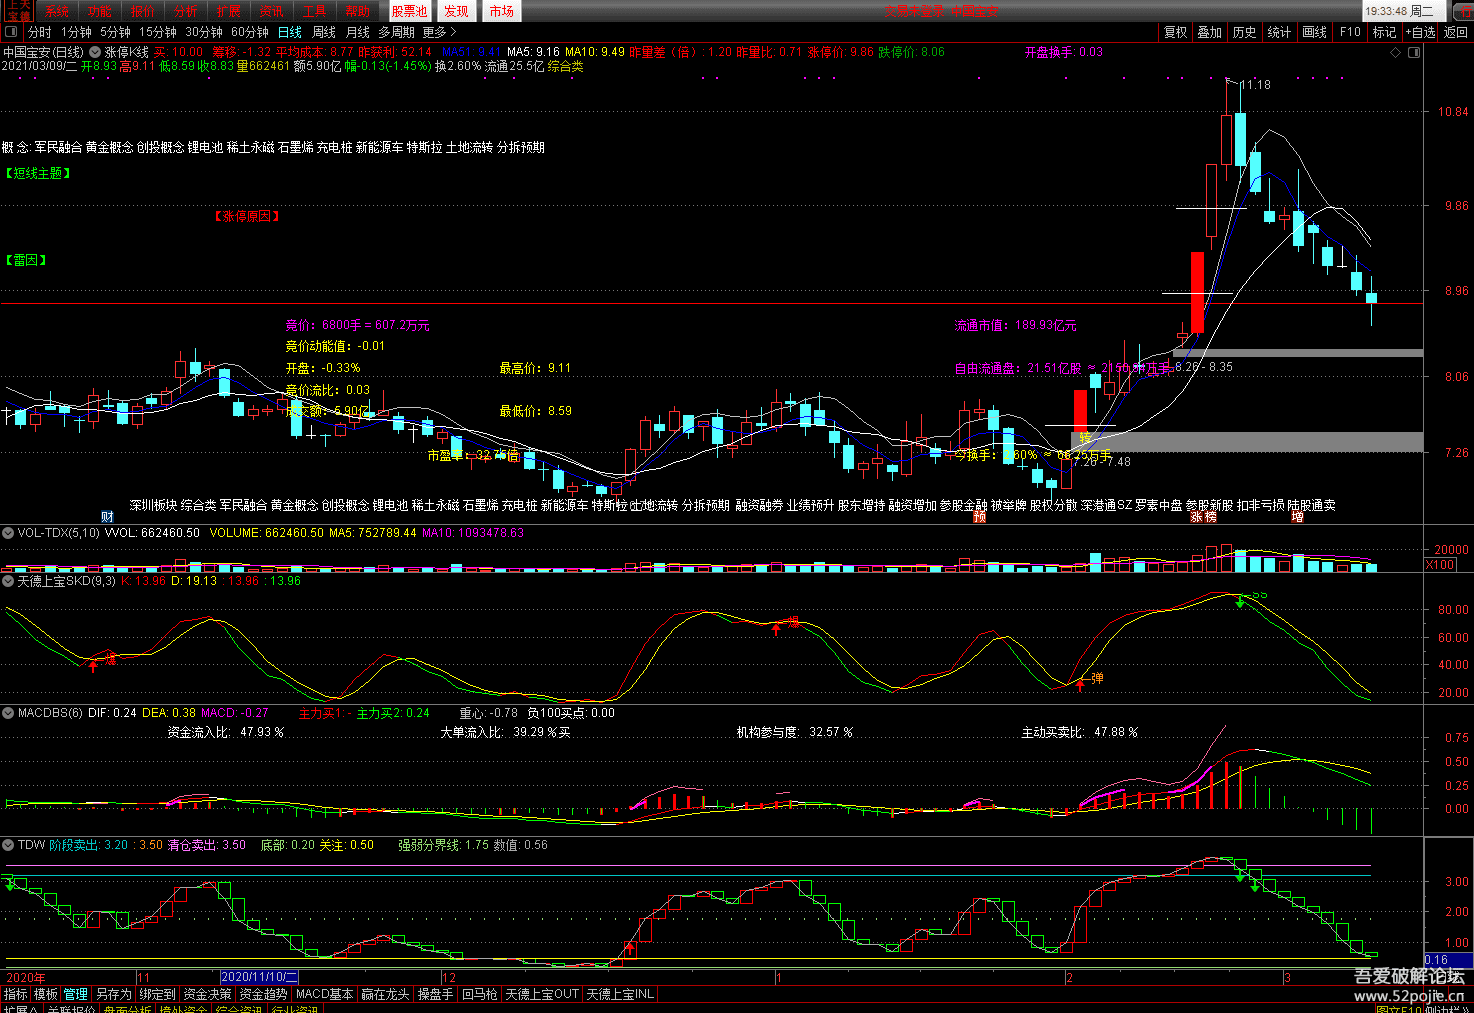1474x1013 pixels.
Task: Select the 资金决策 template
Action: coord(207,994)
